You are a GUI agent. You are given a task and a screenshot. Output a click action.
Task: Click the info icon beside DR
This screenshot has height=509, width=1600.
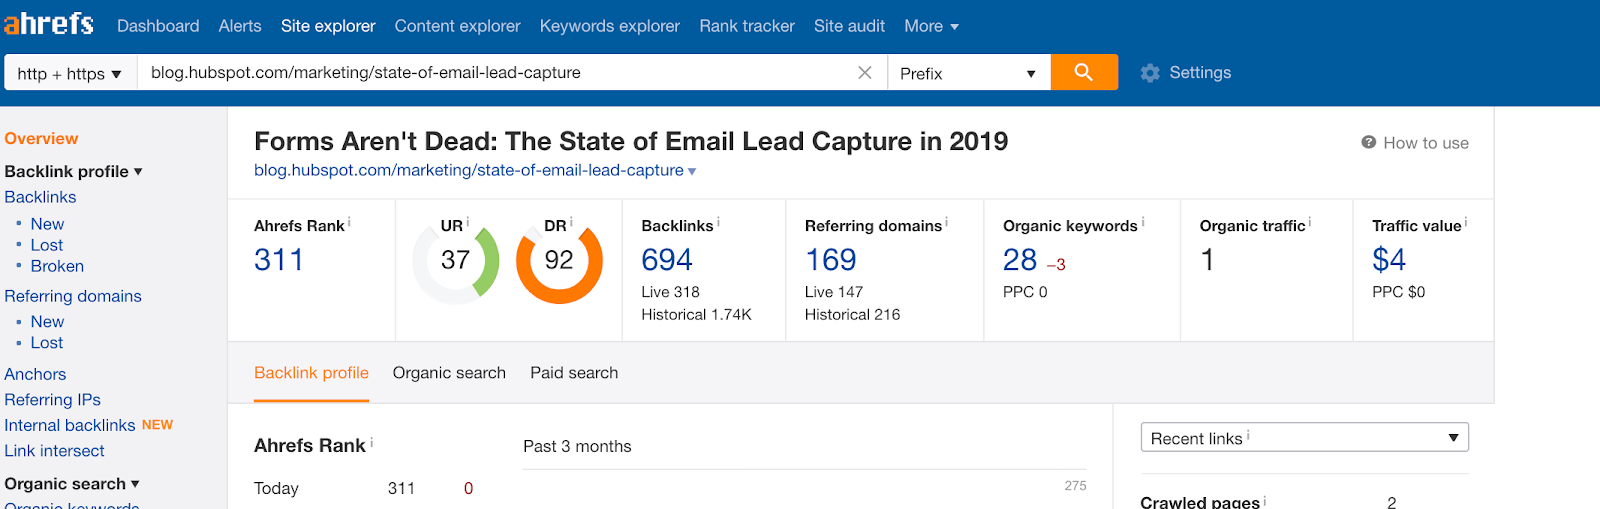(x=571, y=222)
